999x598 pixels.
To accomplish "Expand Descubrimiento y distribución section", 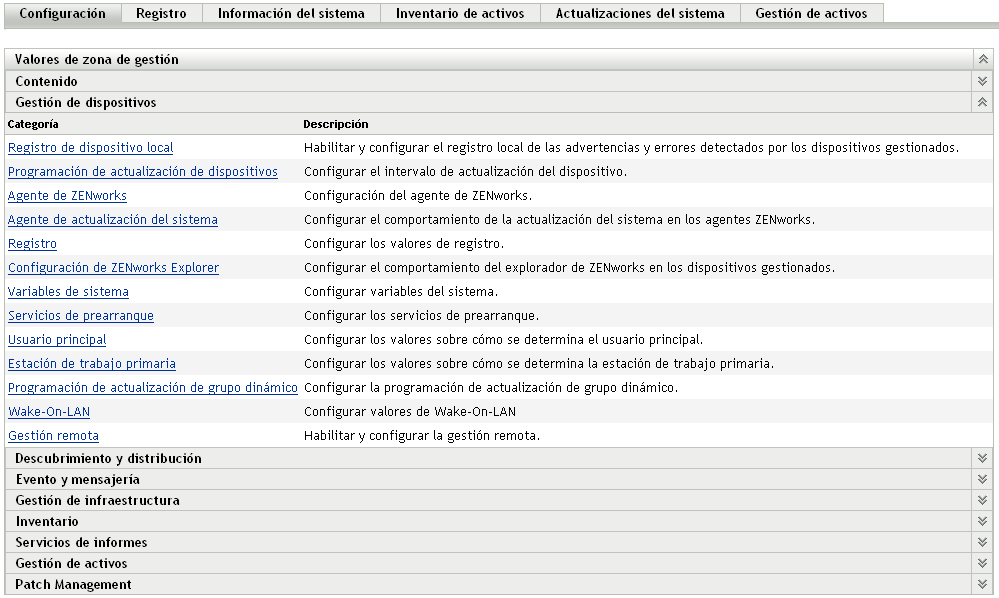I will (x=982, y=458).
